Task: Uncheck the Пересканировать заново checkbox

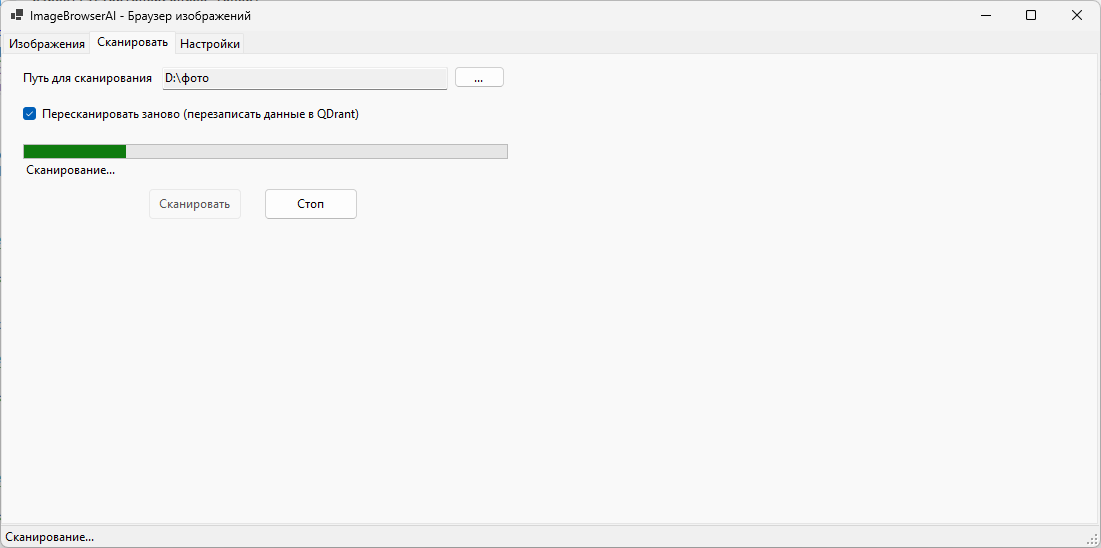Action: [30, 114]
